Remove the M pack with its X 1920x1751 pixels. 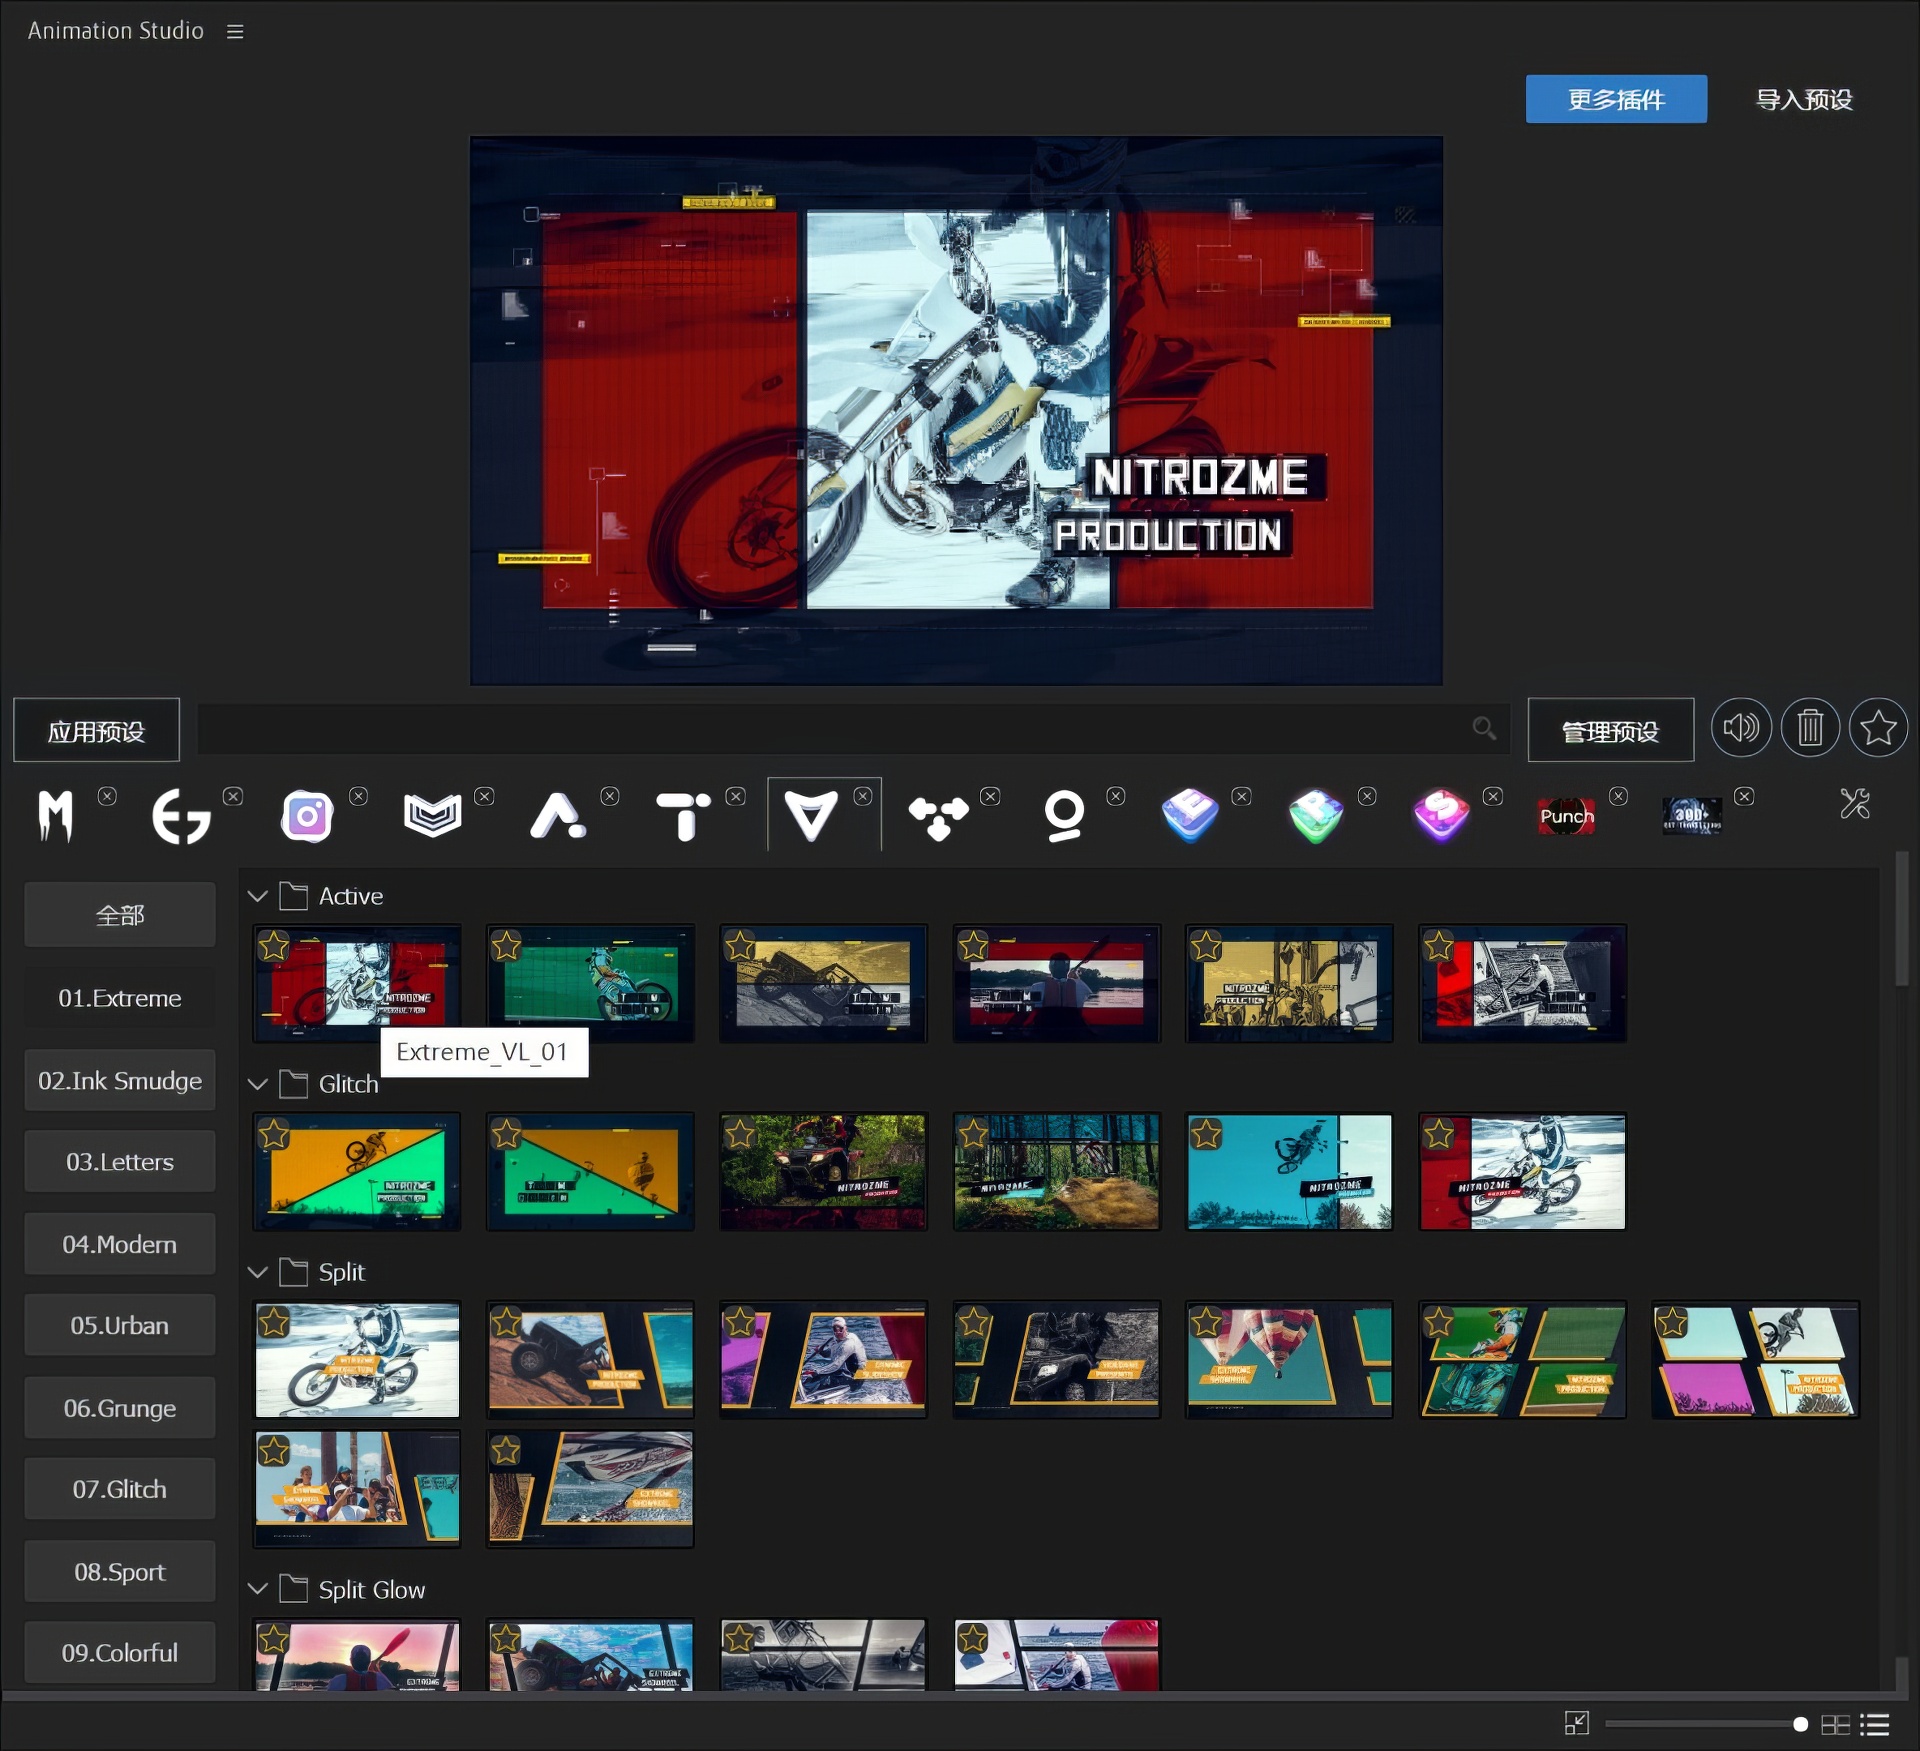[x=107, y=796]
